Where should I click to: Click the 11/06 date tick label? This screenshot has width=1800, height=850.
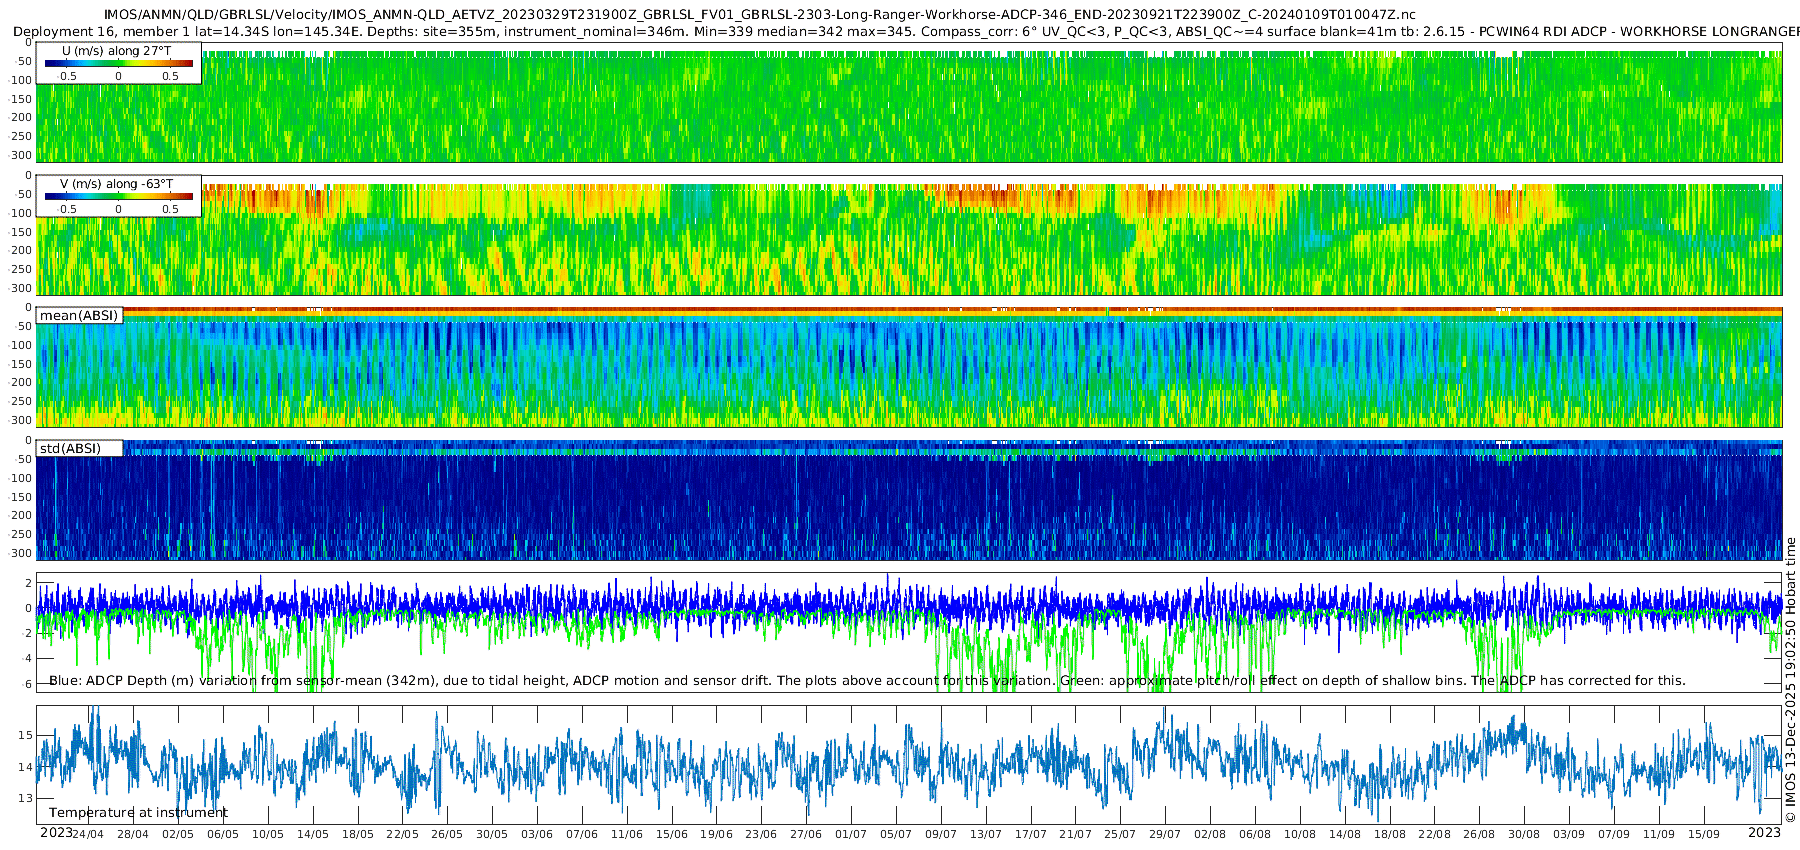coord(627,834)
